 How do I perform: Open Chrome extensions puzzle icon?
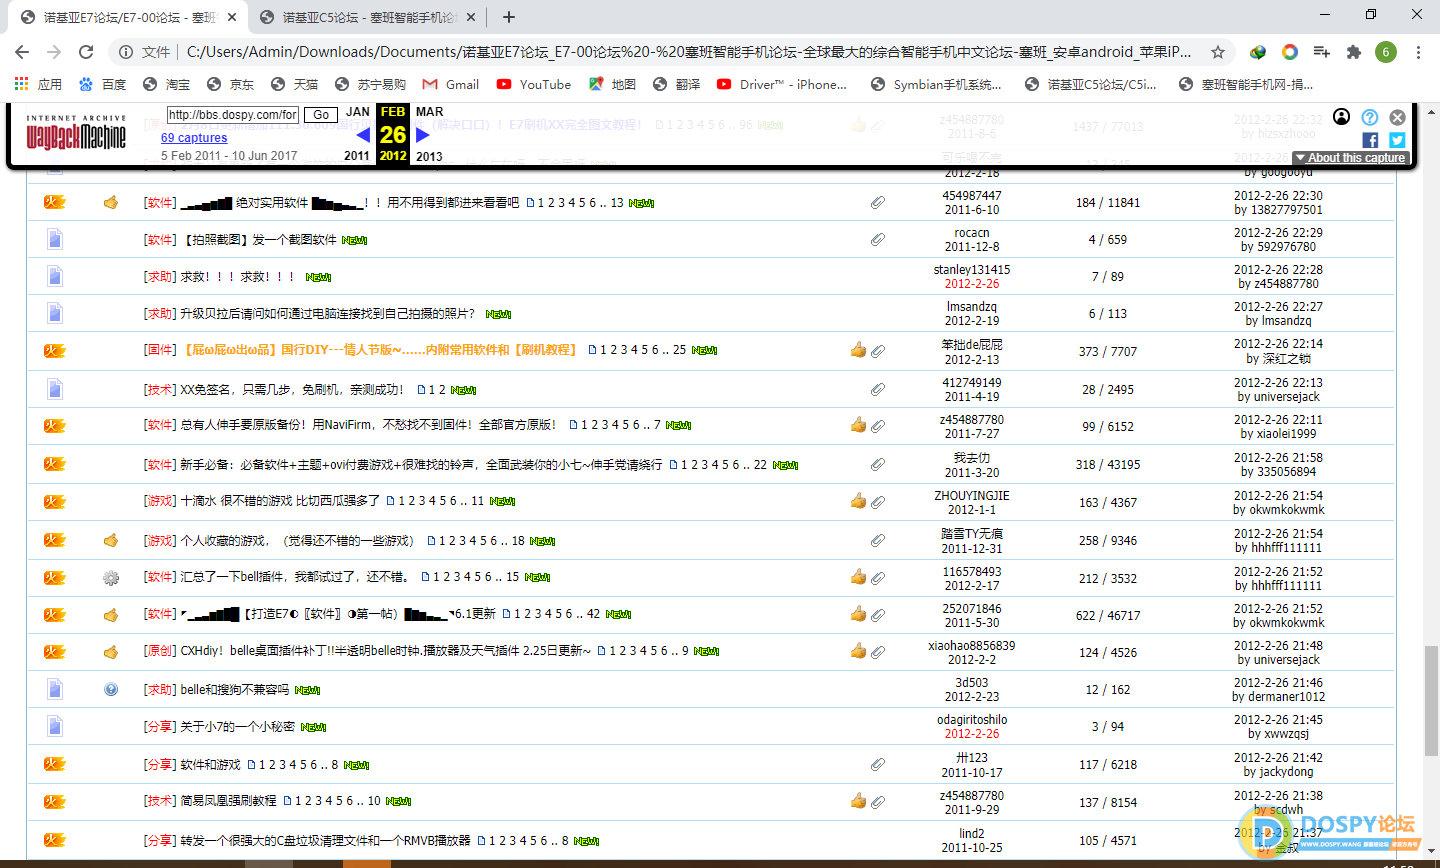click(x=1354, y=52)
